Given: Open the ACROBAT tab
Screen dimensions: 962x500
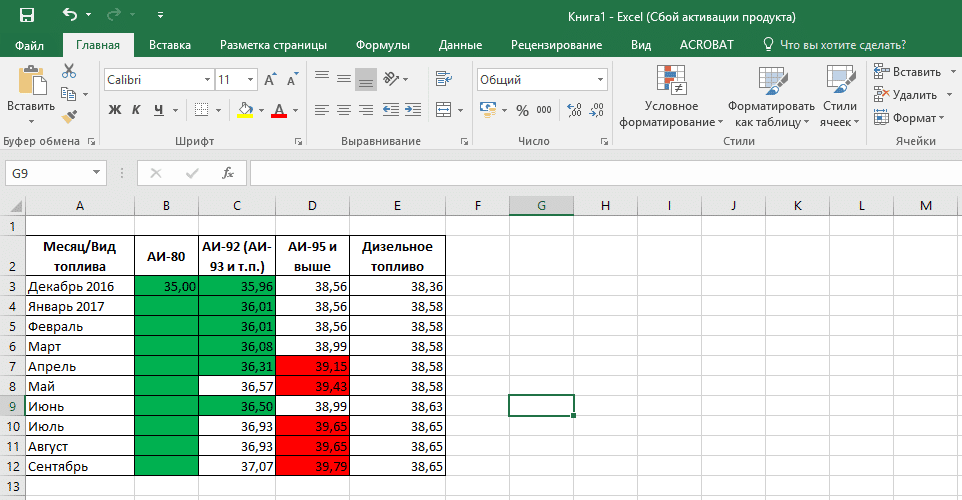Looking at the screenshot, I should (707, 45).
